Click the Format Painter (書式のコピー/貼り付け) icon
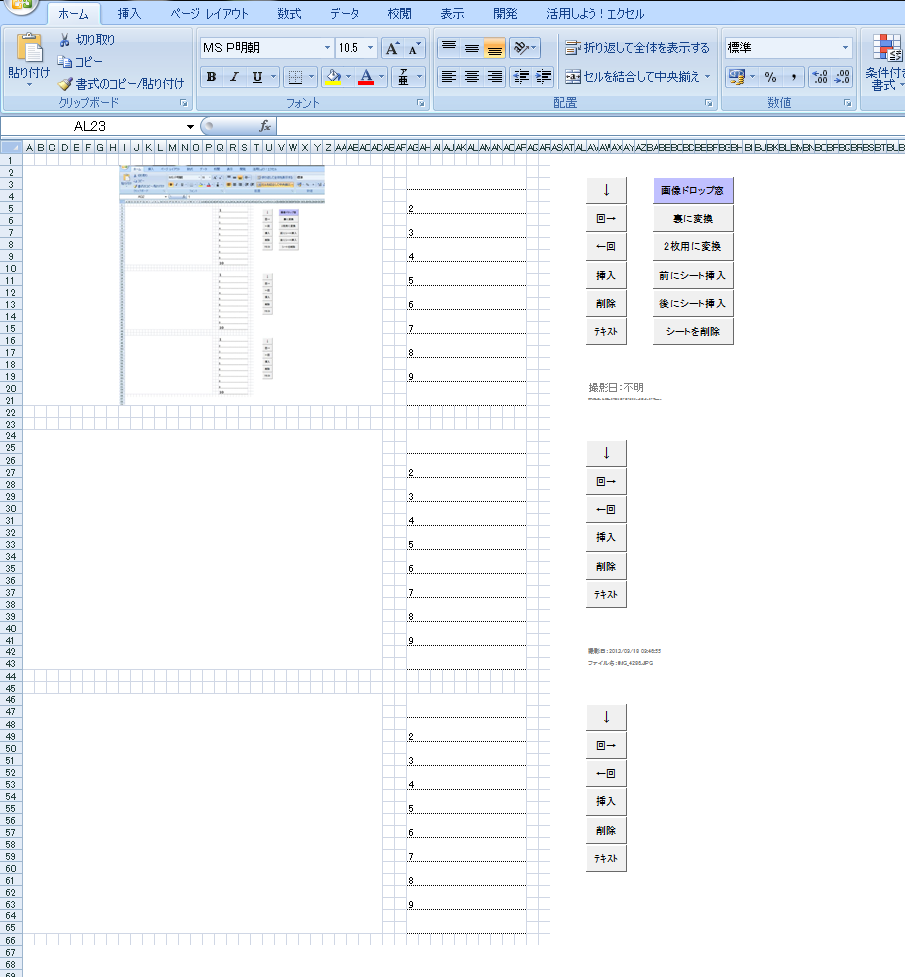This screenshot has height=977, width=905. pos(65,84)
